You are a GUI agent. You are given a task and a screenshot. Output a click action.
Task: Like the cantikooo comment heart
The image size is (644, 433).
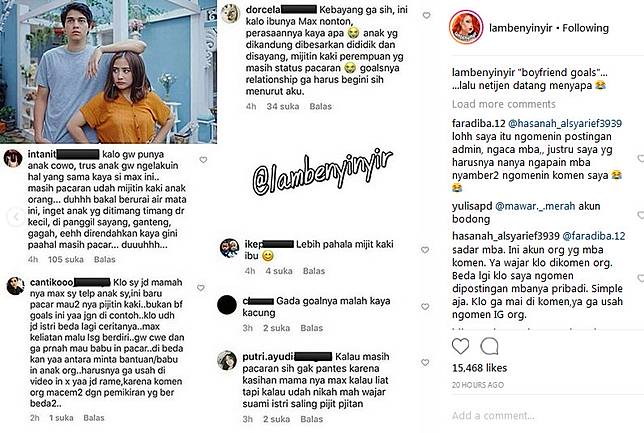tap(201, 288)
